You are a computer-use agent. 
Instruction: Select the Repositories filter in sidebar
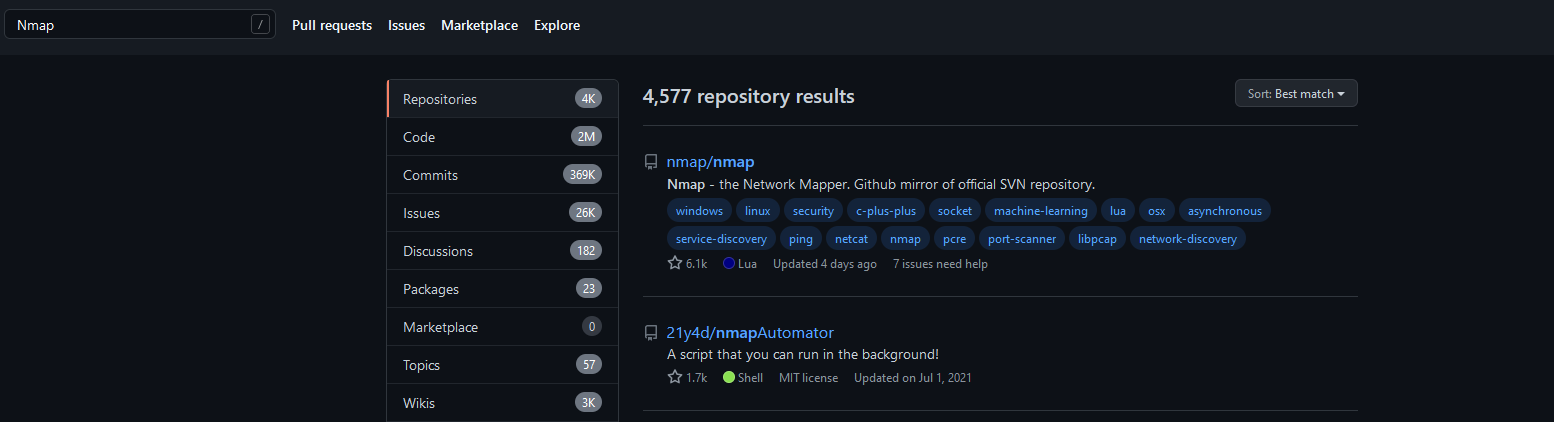click(x=503, y=99)
